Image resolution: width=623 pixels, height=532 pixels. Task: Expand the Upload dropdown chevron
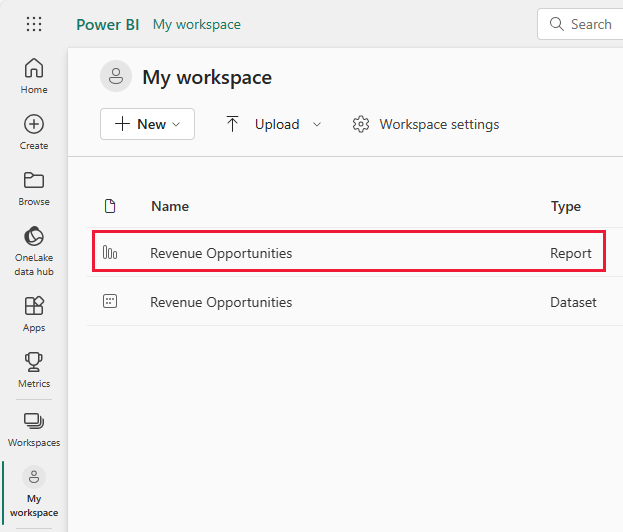(317, 124)
